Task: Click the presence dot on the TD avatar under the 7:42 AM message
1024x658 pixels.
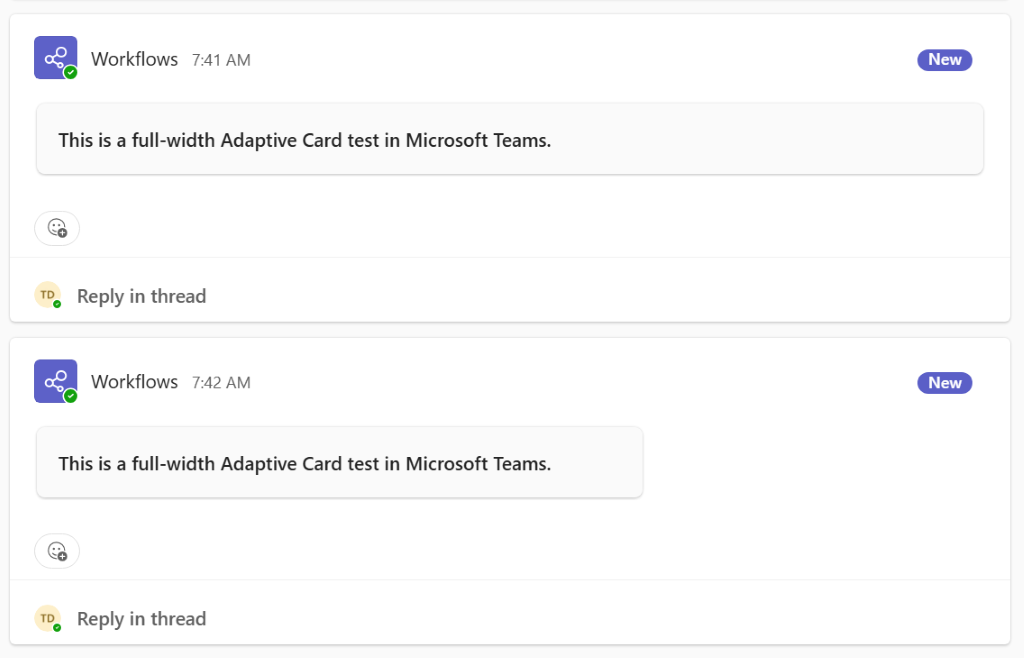Action: (57, 627)
